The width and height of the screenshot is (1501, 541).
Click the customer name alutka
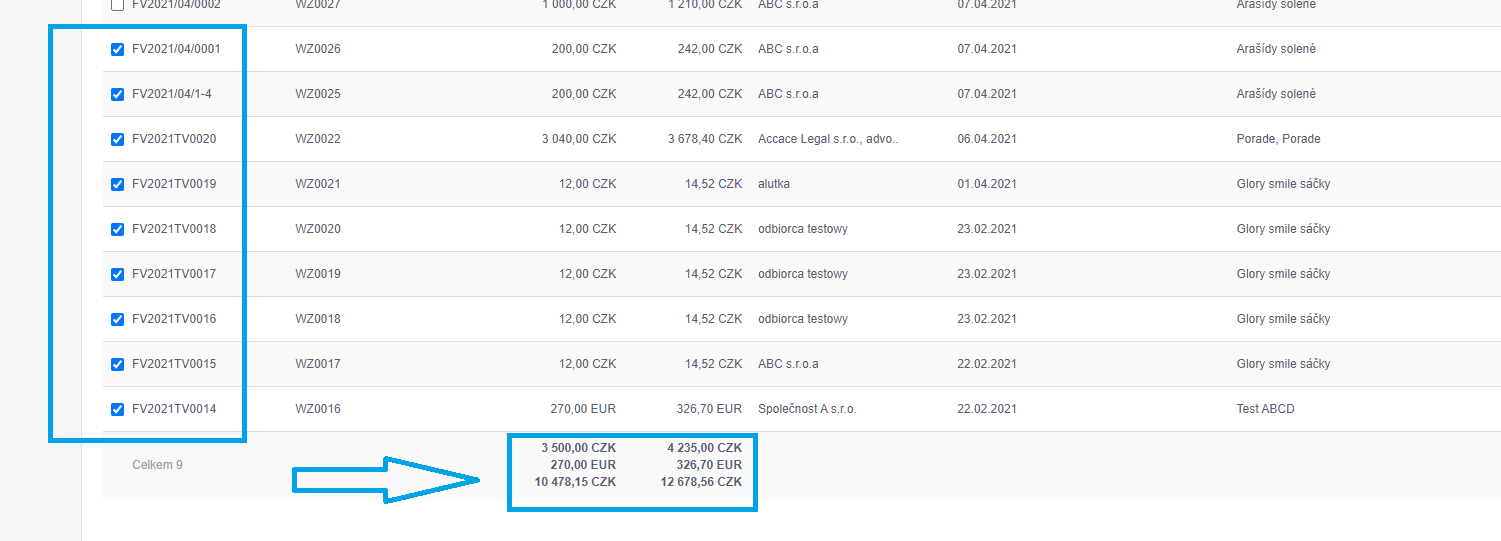point(774,184)
